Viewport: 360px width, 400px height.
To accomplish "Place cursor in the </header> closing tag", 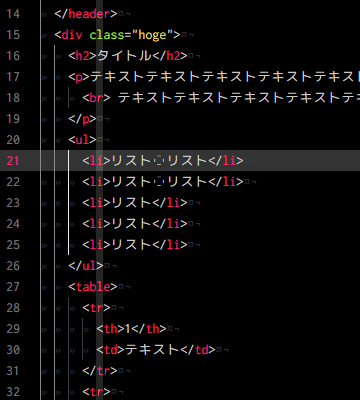I will pos(86,14).
